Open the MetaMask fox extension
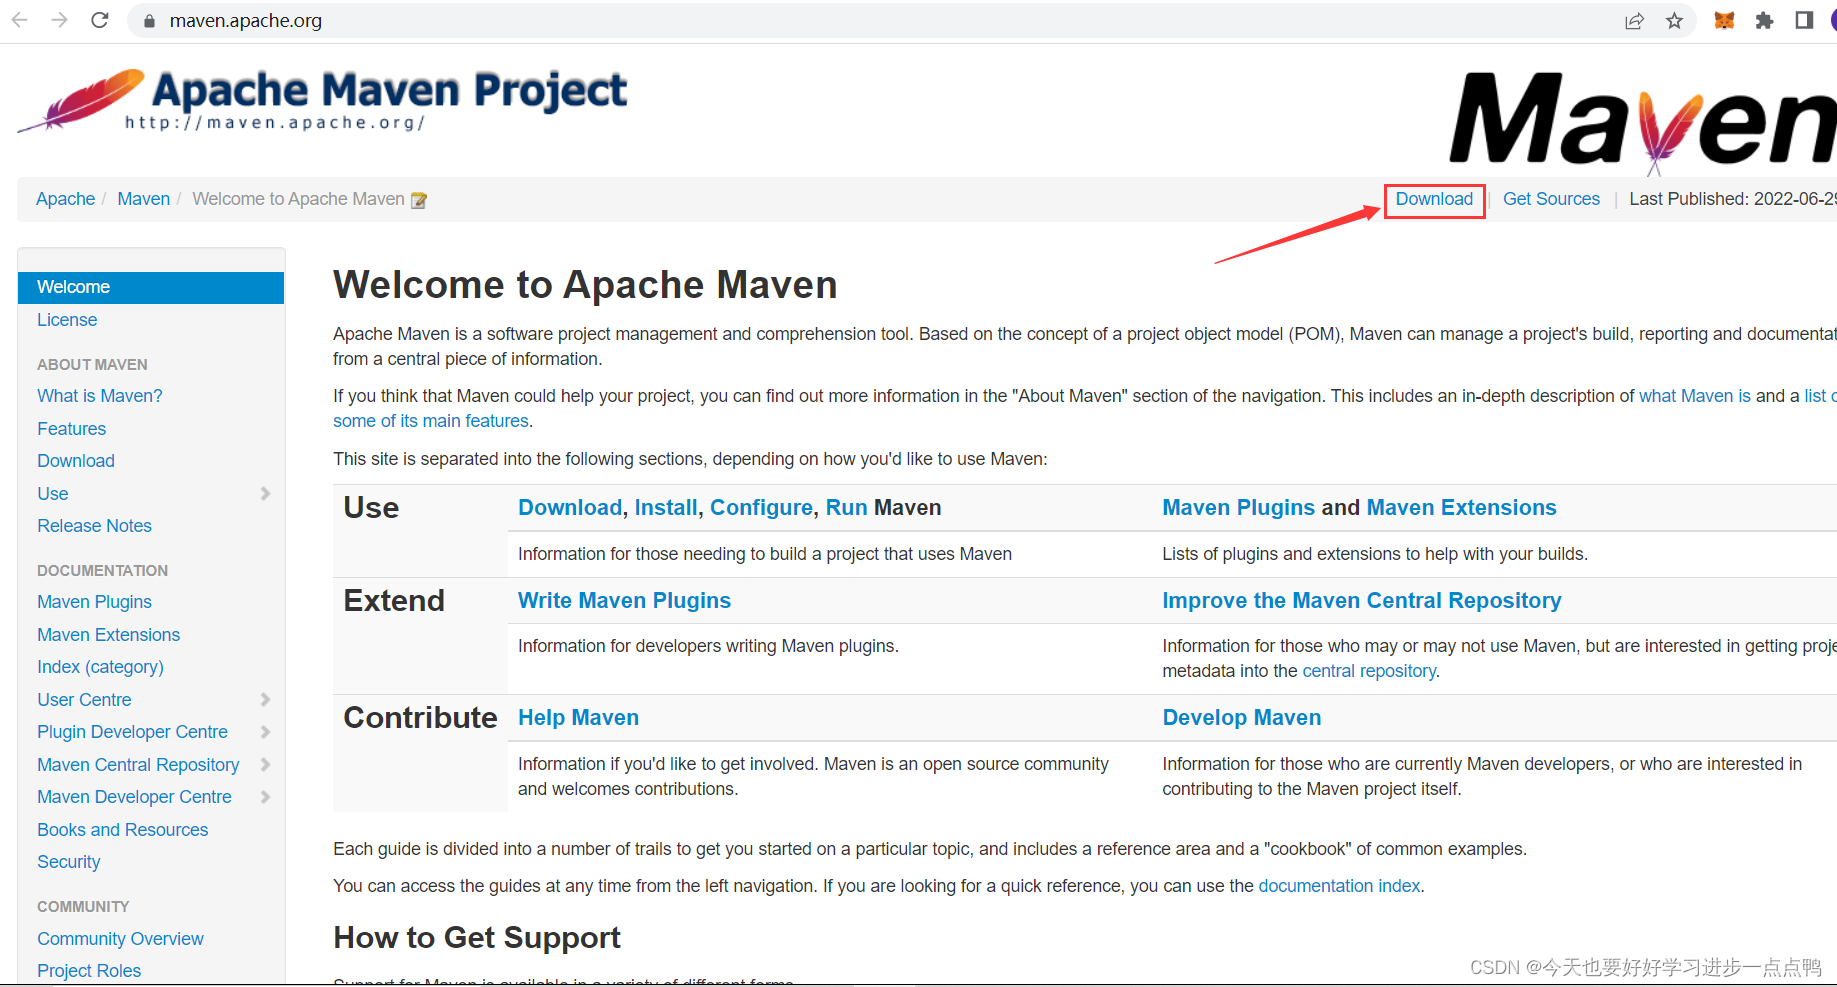The width and height of the screenshot is (1837, 987). tap(1724, 20)
